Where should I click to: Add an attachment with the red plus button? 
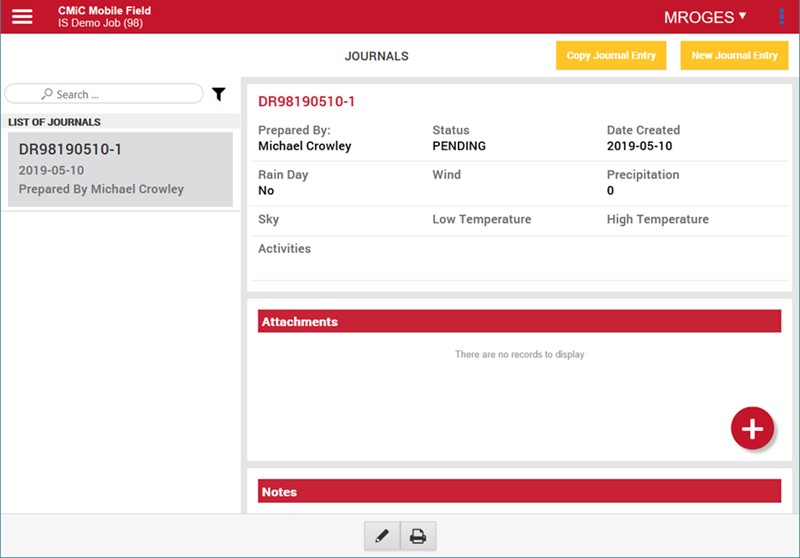[x=752, y=429]
